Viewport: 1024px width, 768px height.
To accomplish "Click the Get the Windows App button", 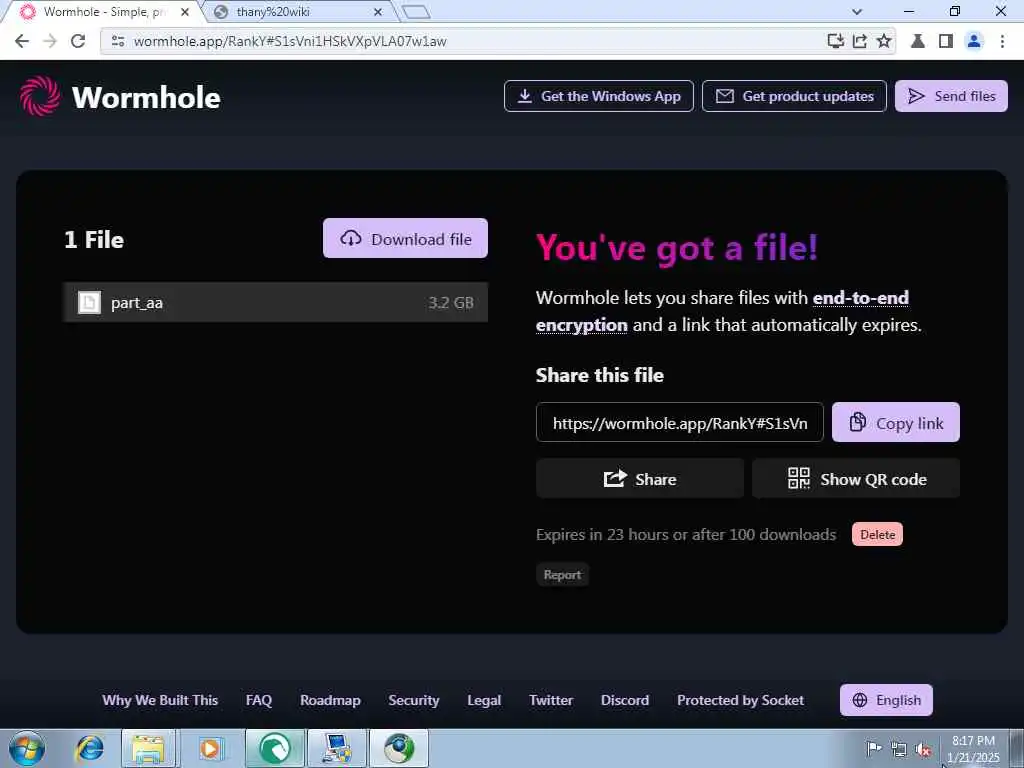I will pos(598,96).
